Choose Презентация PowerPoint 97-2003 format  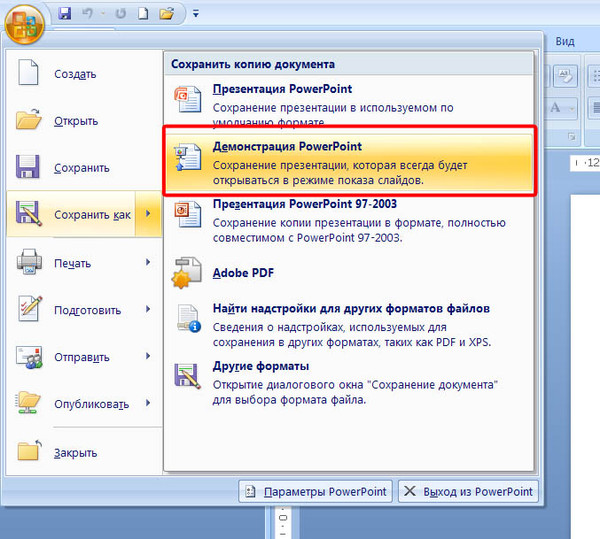click(349, 220)
